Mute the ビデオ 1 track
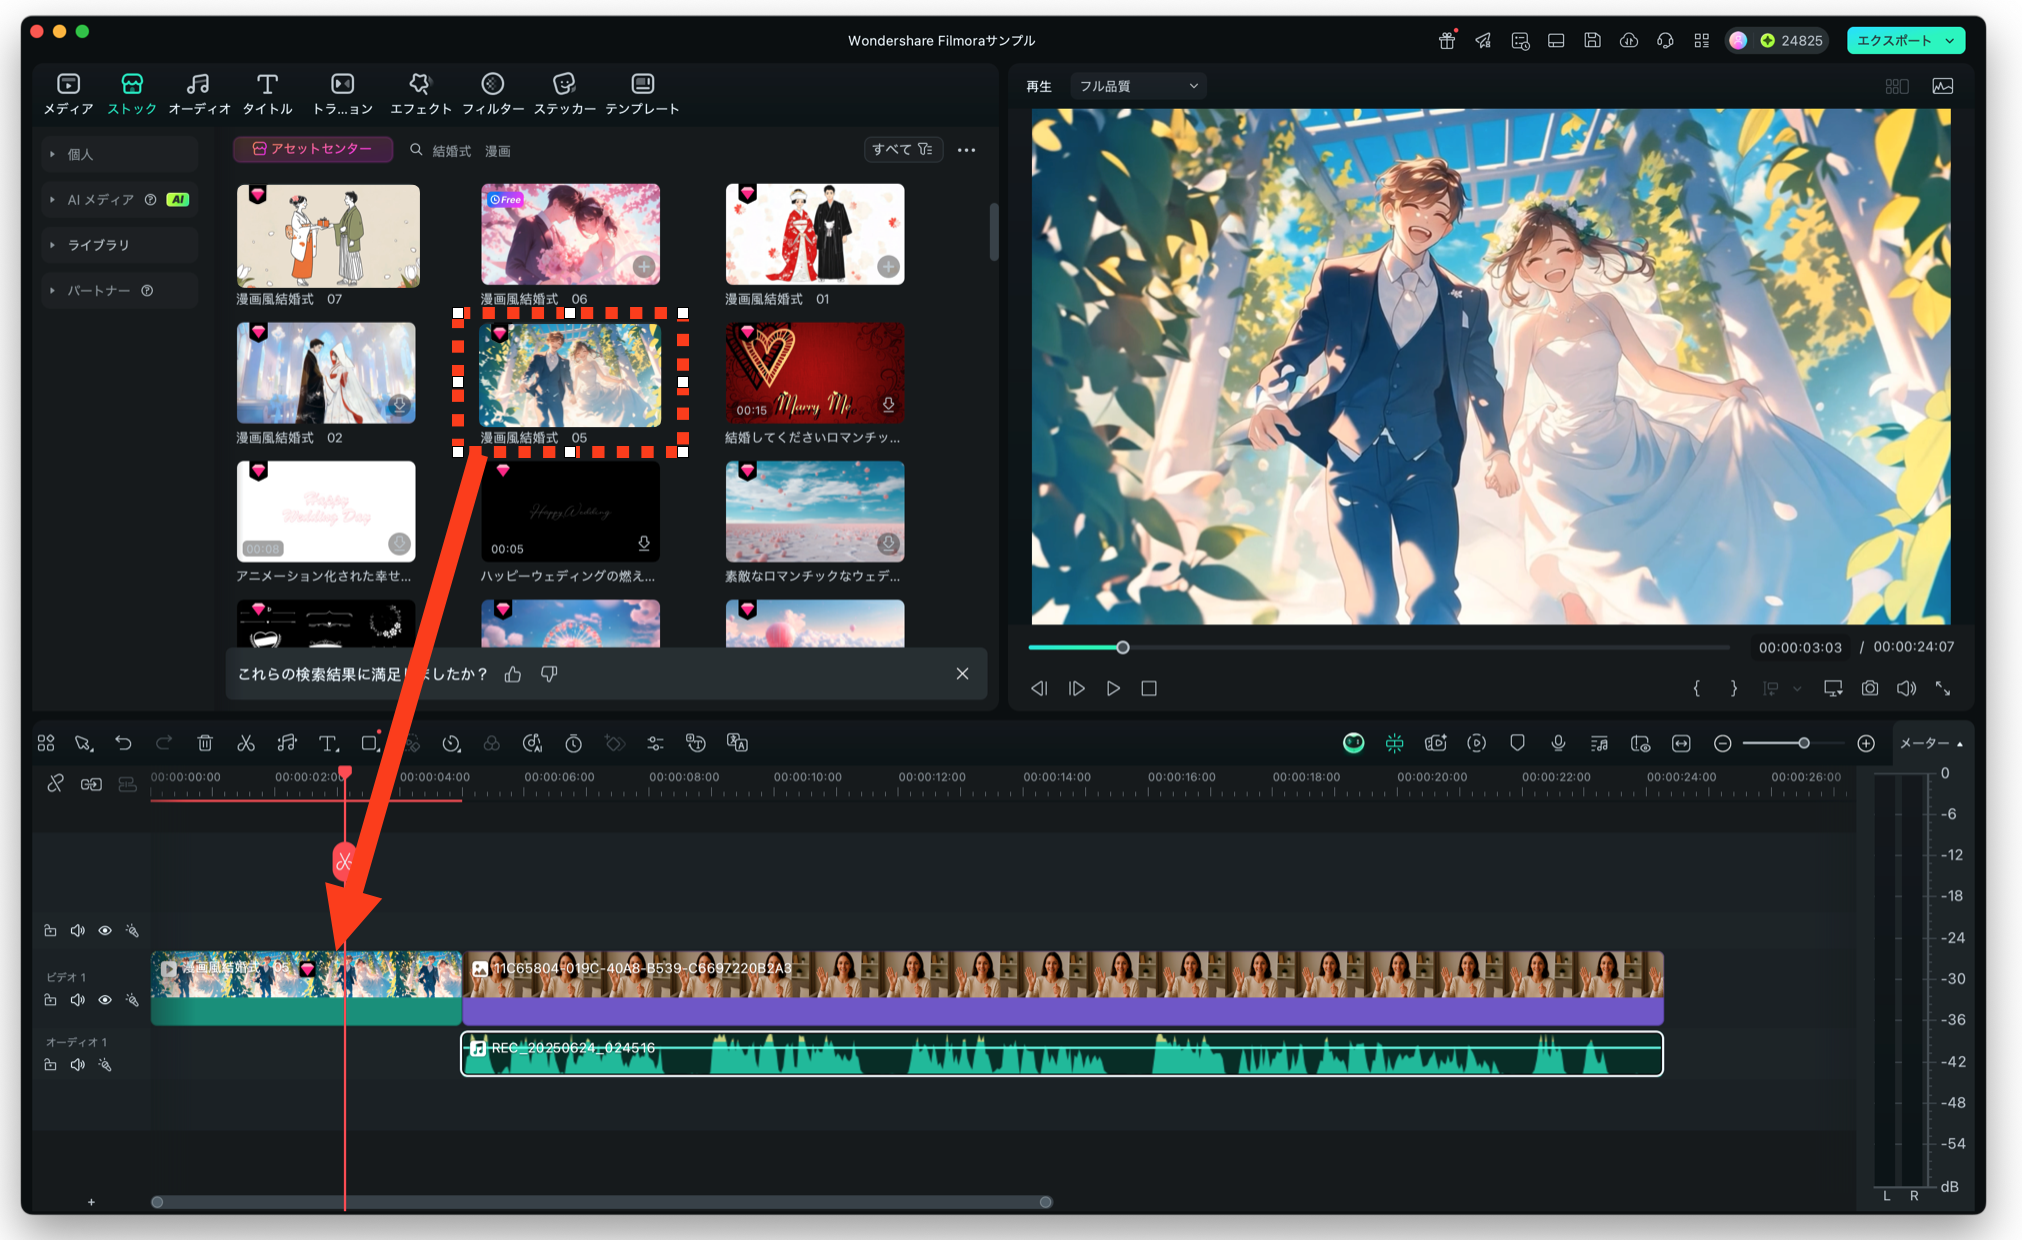Viewport: 2022px width, 1240px height. pyautogui.click(x=78, y=1000)
